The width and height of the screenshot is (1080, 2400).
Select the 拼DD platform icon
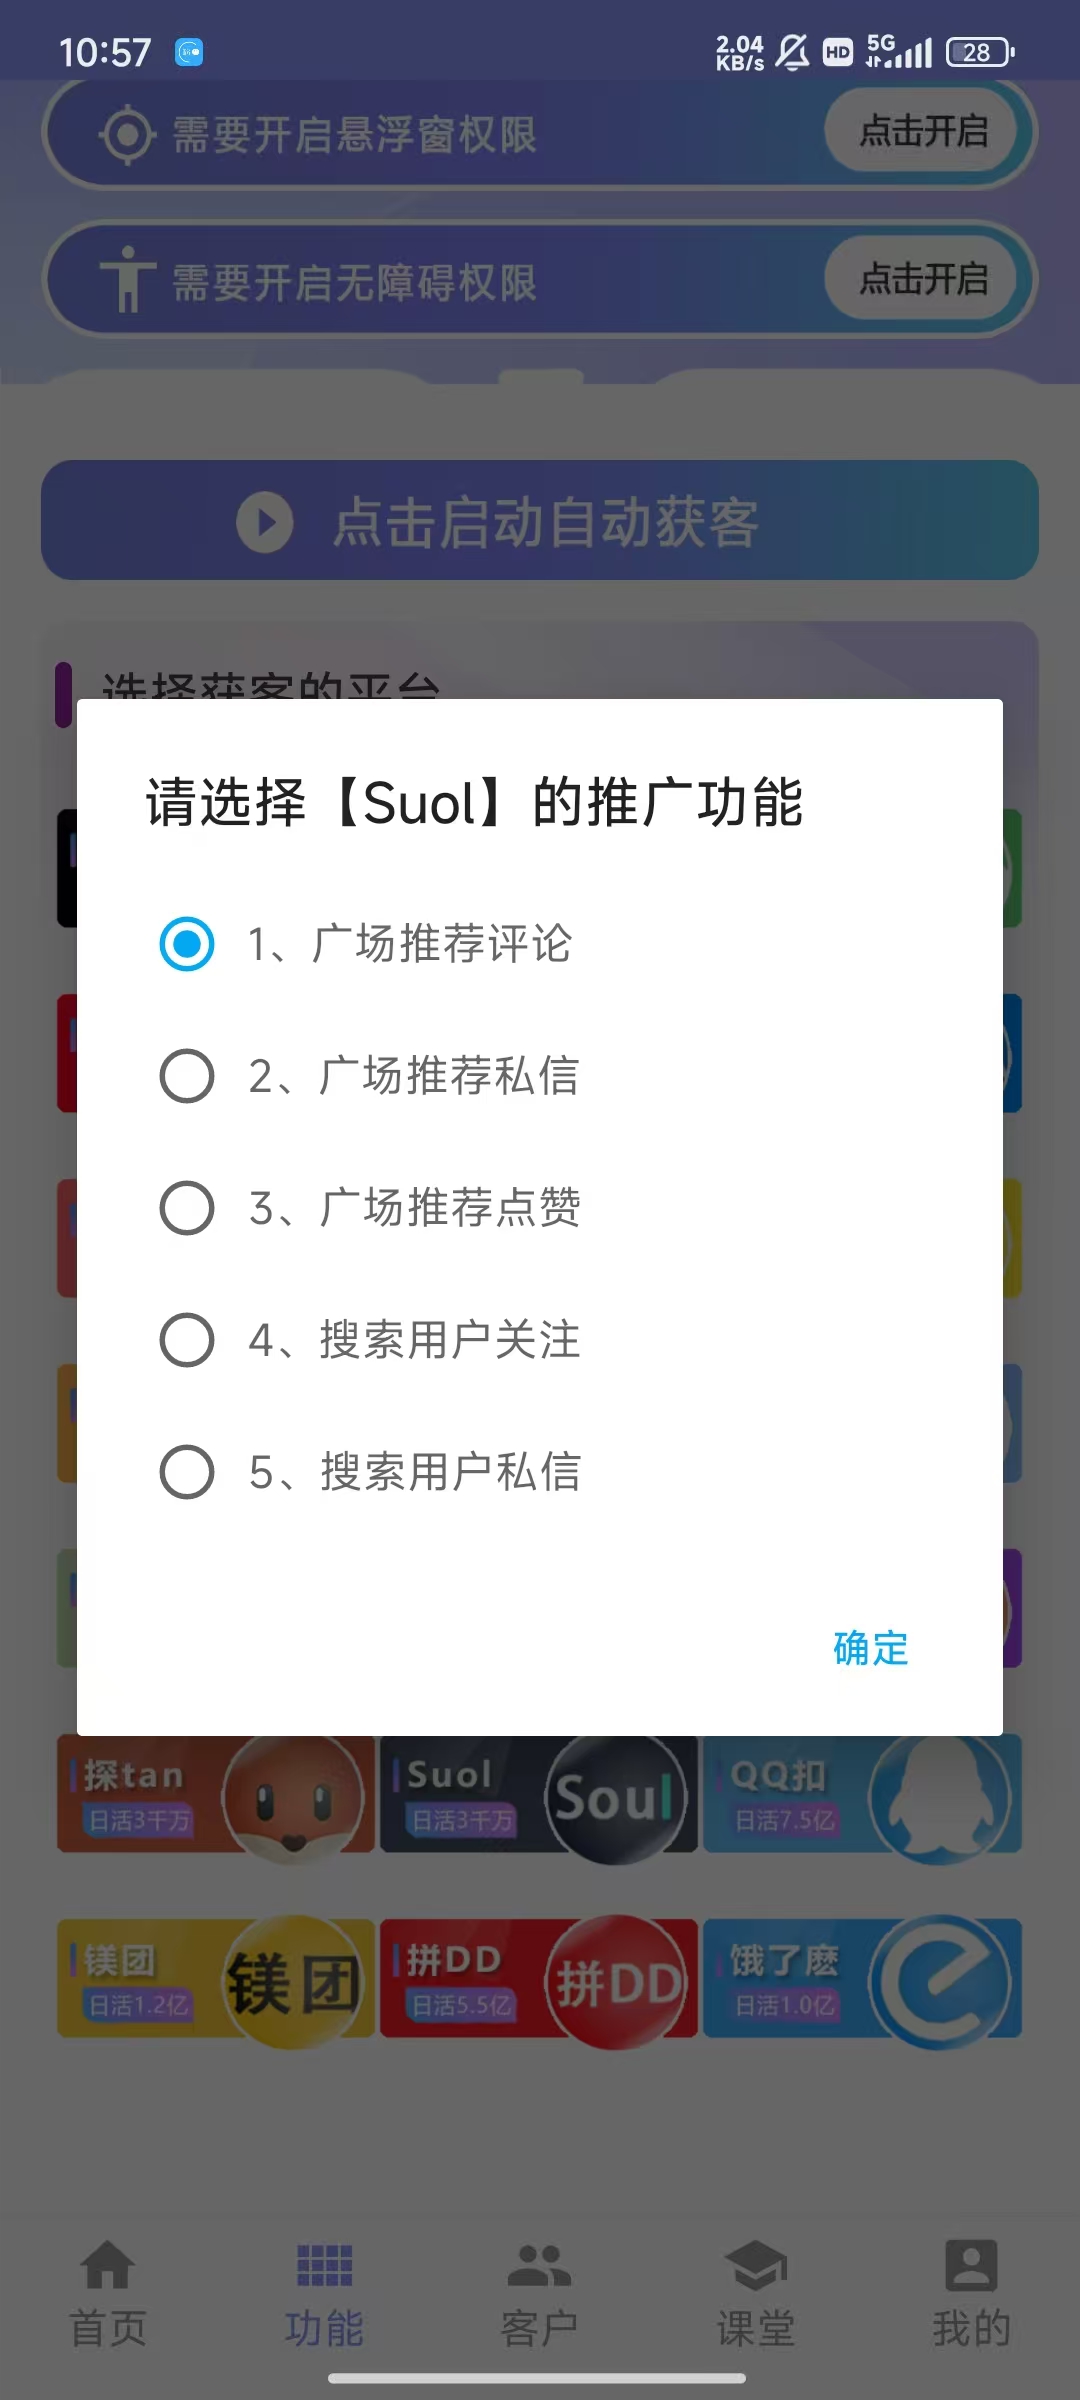point(617,1982)
